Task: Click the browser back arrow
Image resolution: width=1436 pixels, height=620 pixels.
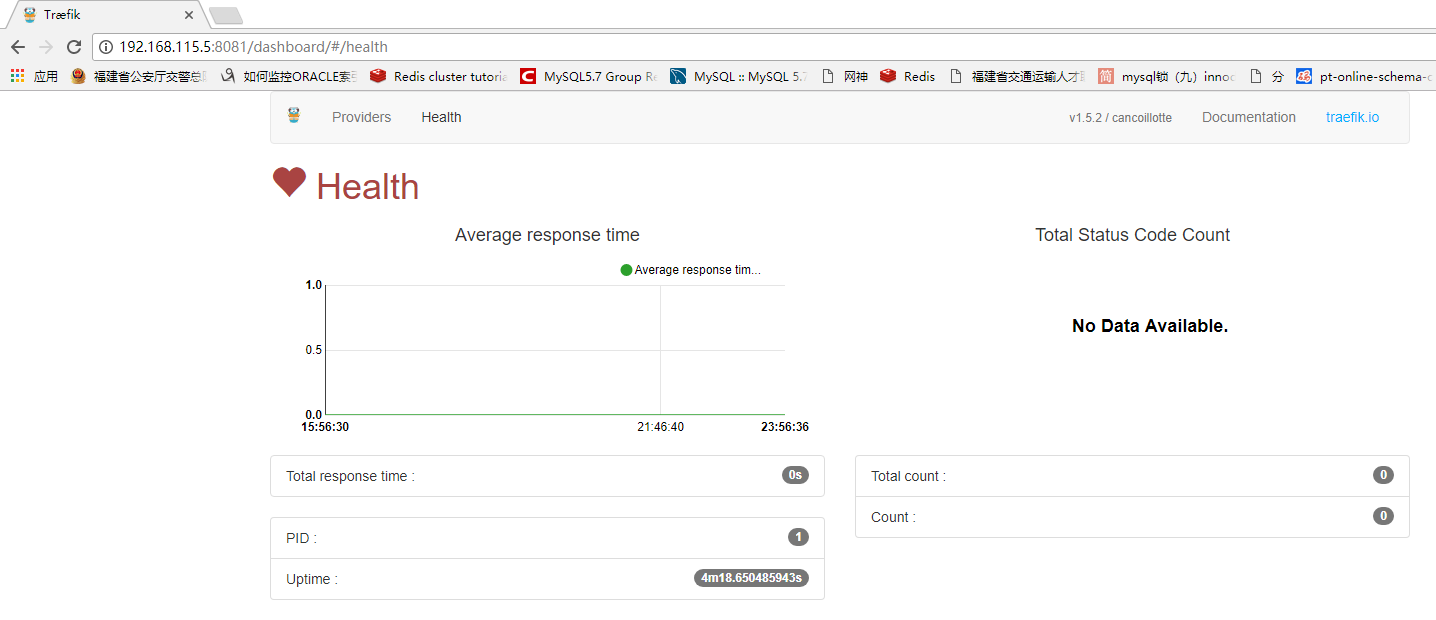Action: tap(18, 47)
